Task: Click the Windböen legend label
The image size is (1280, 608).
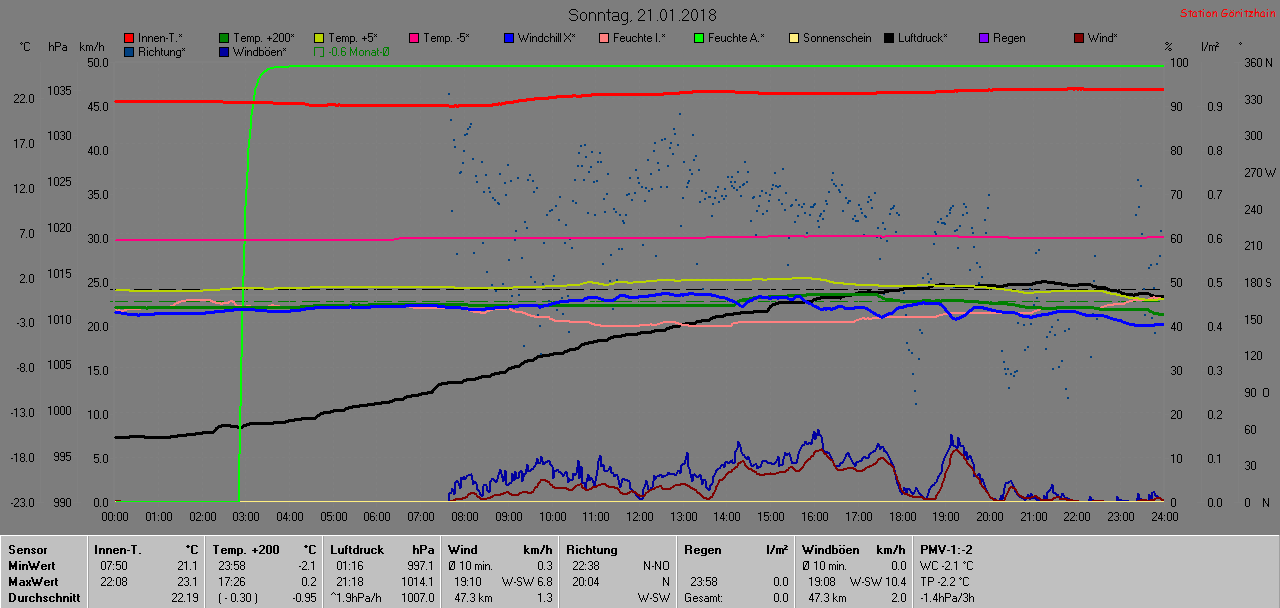Action: (x=259, y=52)
